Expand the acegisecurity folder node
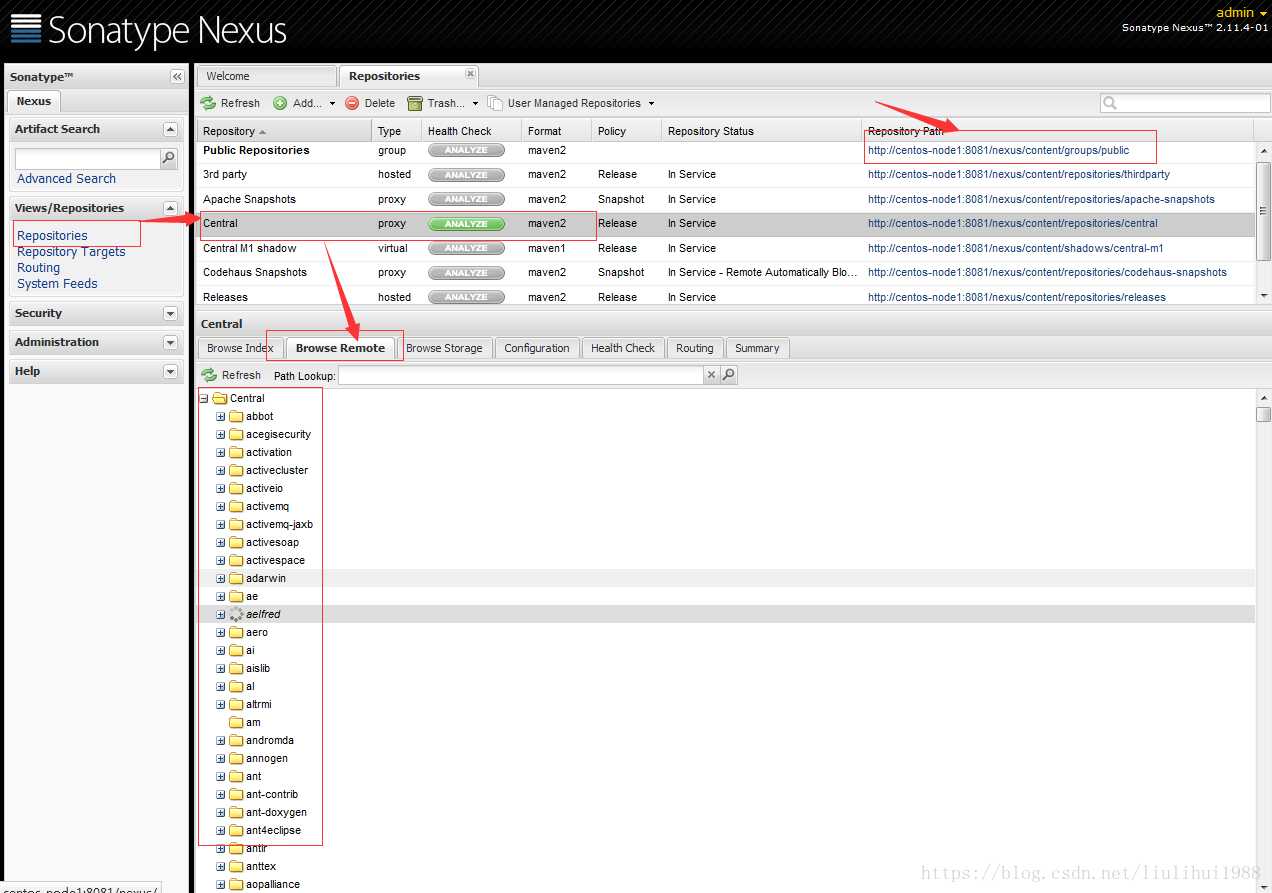Image resolution: width=1272 pixels, height=893 pixels. [x=220, y=434]
